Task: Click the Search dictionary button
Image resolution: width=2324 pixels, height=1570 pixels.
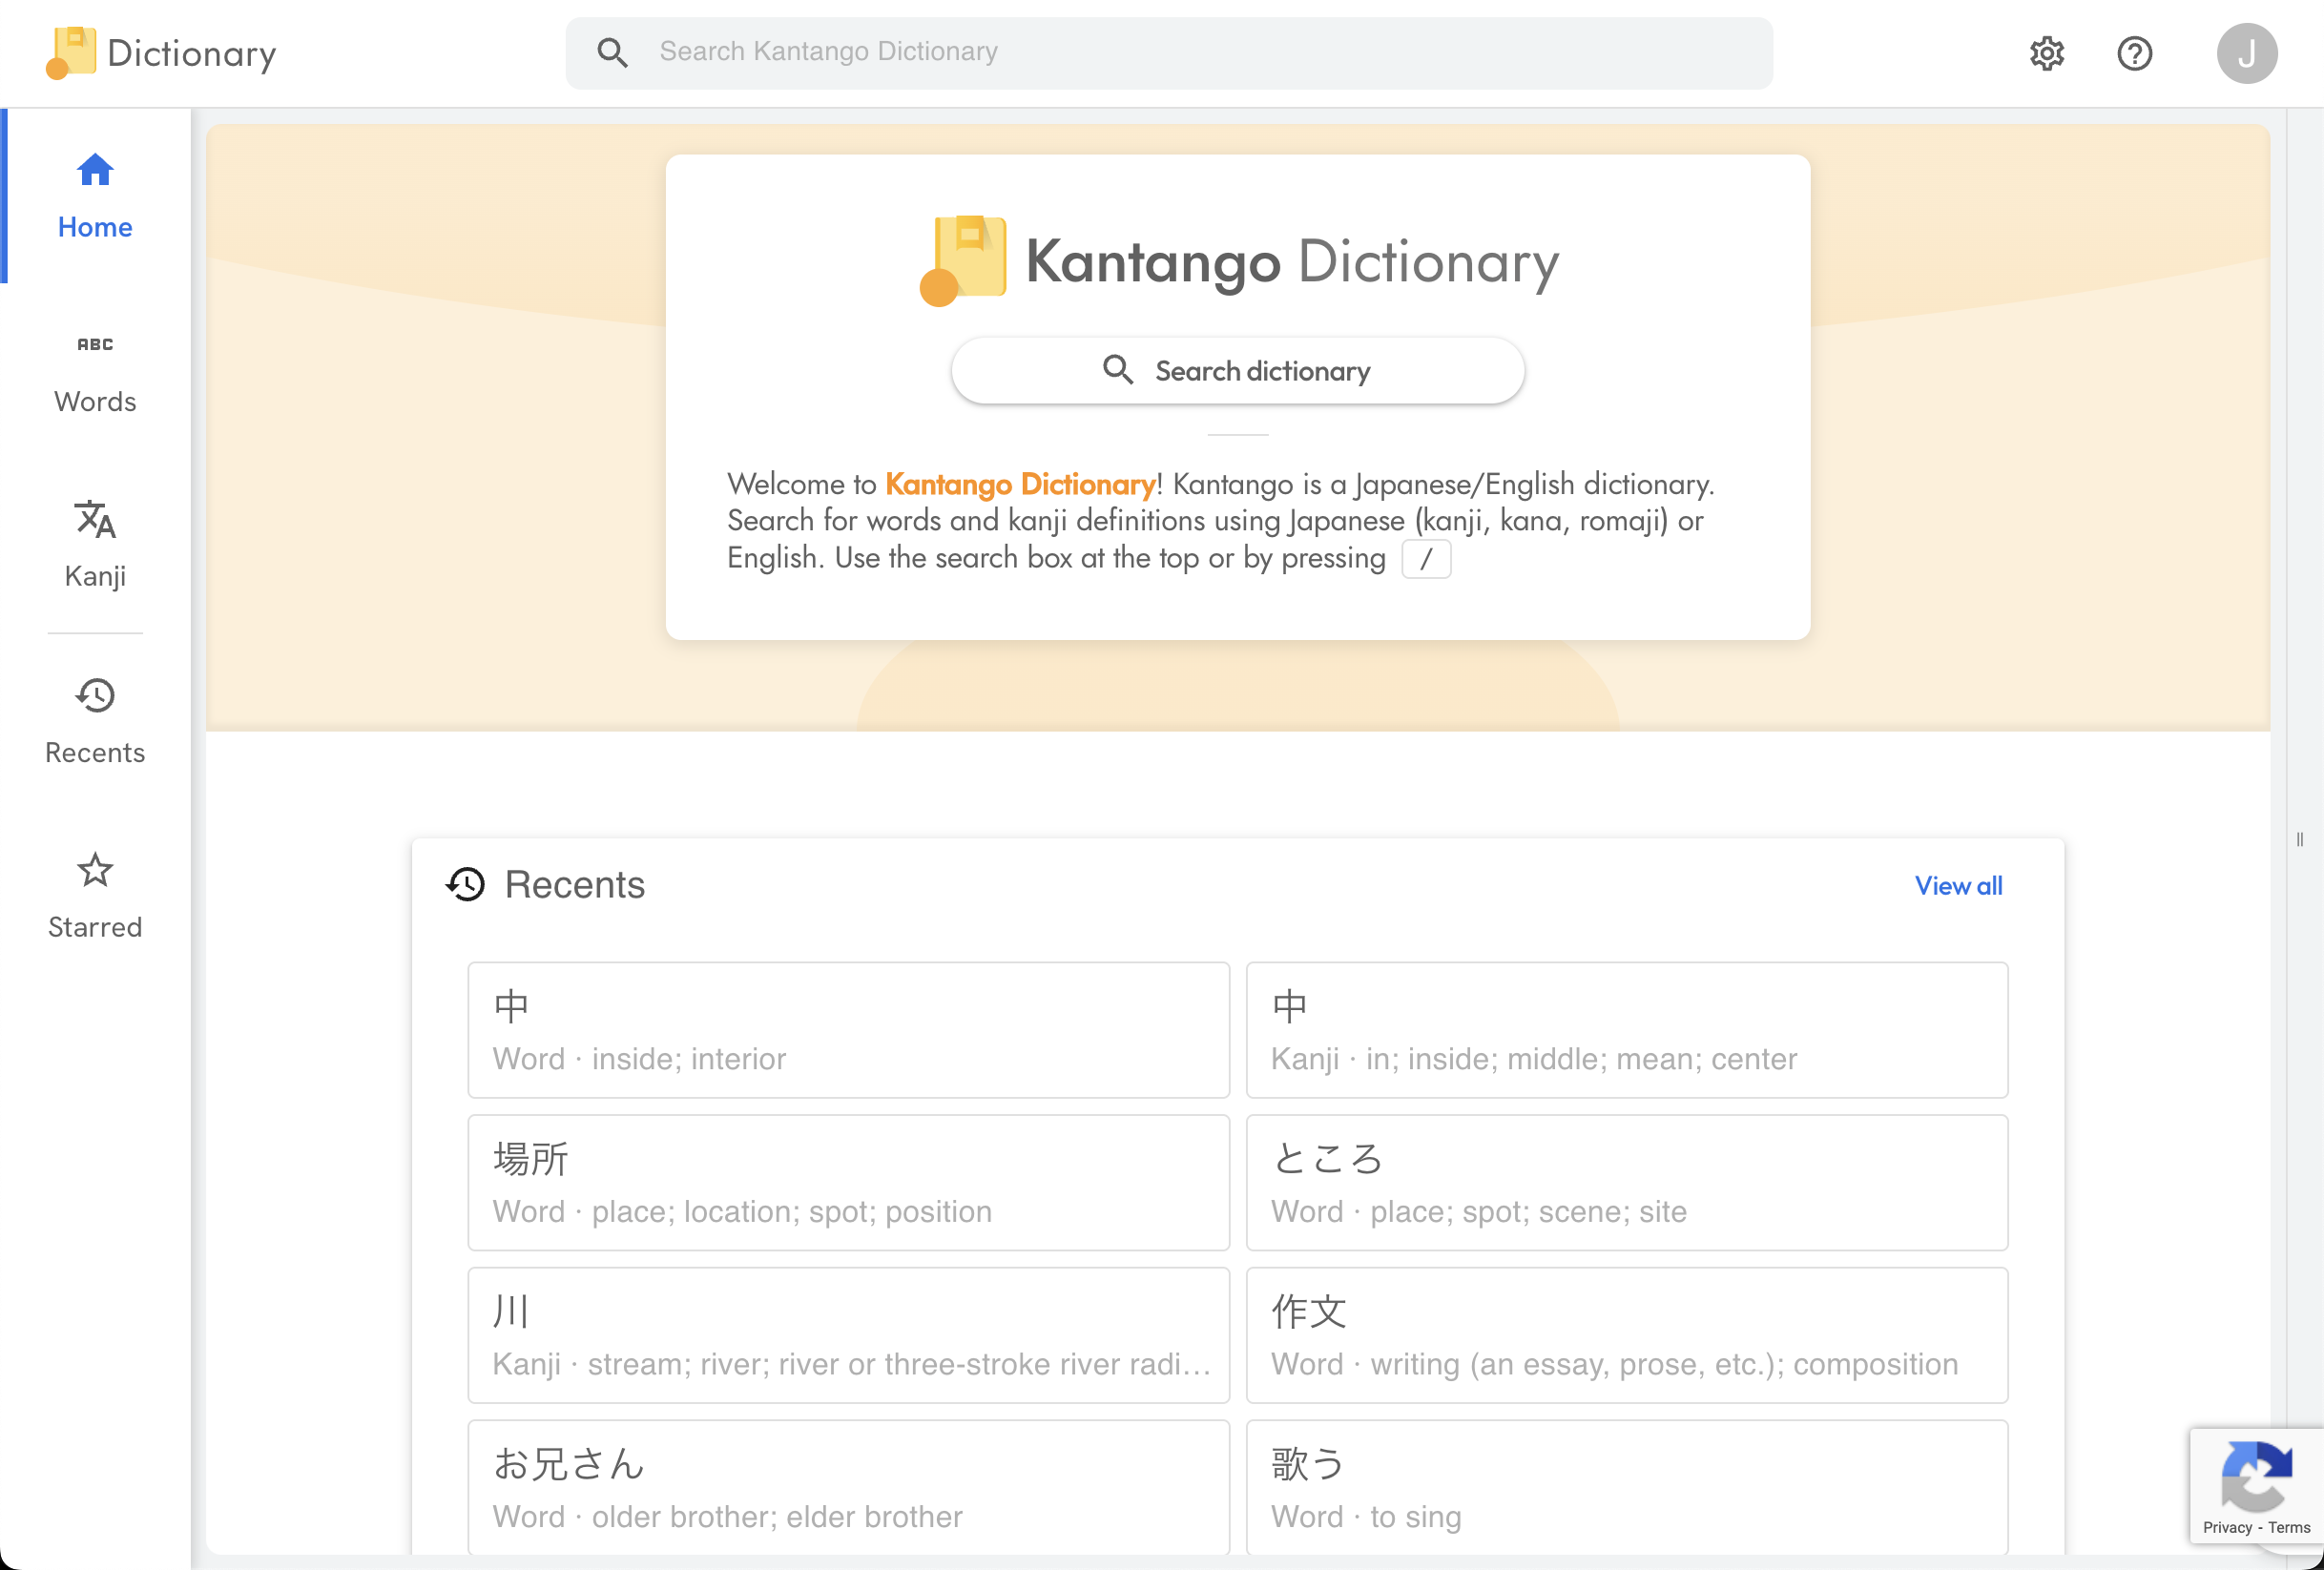Action: point(1236,370)
